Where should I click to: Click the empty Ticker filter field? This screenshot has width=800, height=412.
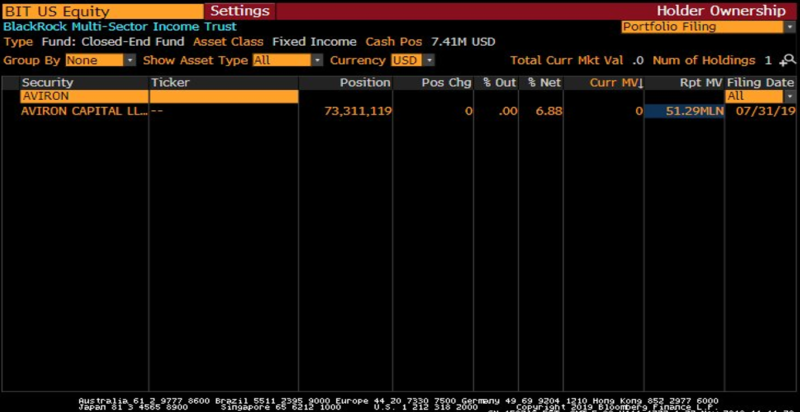tap(223, 96)
